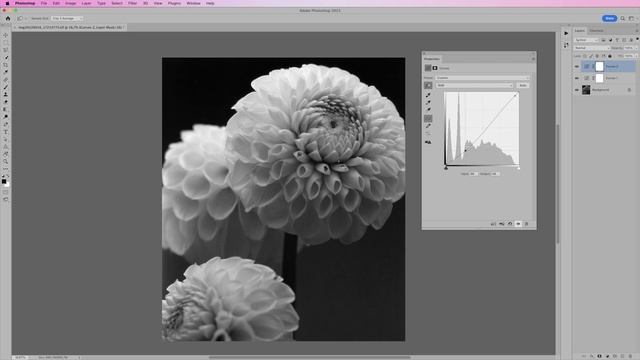Toggle lock all padlock in Layers
Image resolution: width=640 pixels, height=360 pixels.
[610, 56]
